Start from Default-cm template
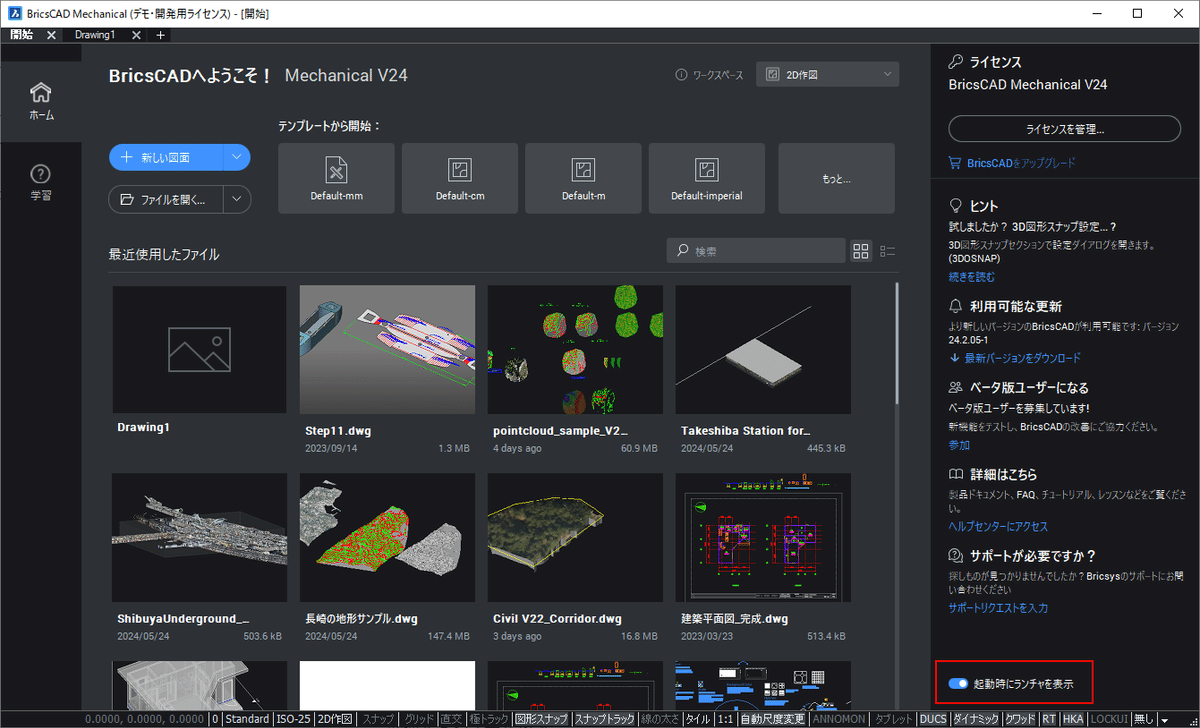Image resolution: width=1200 pixels, height=728 pixels. click(x=460, y=178)
